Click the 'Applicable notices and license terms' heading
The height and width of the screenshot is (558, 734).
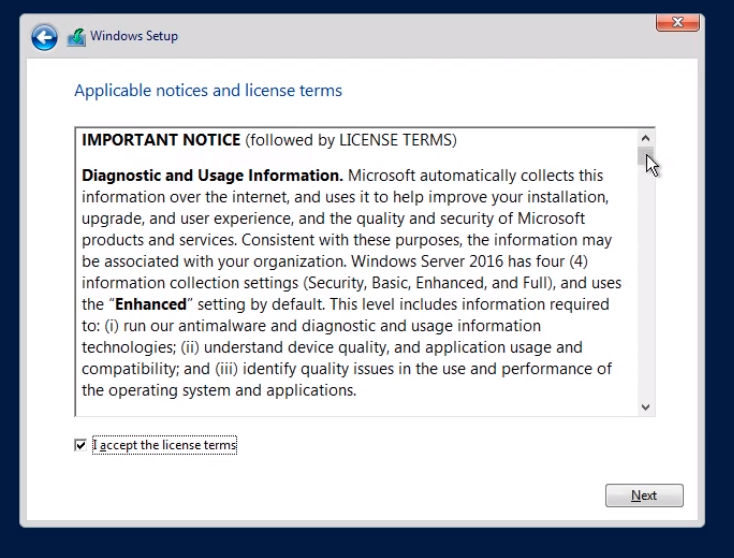[208, 90]
